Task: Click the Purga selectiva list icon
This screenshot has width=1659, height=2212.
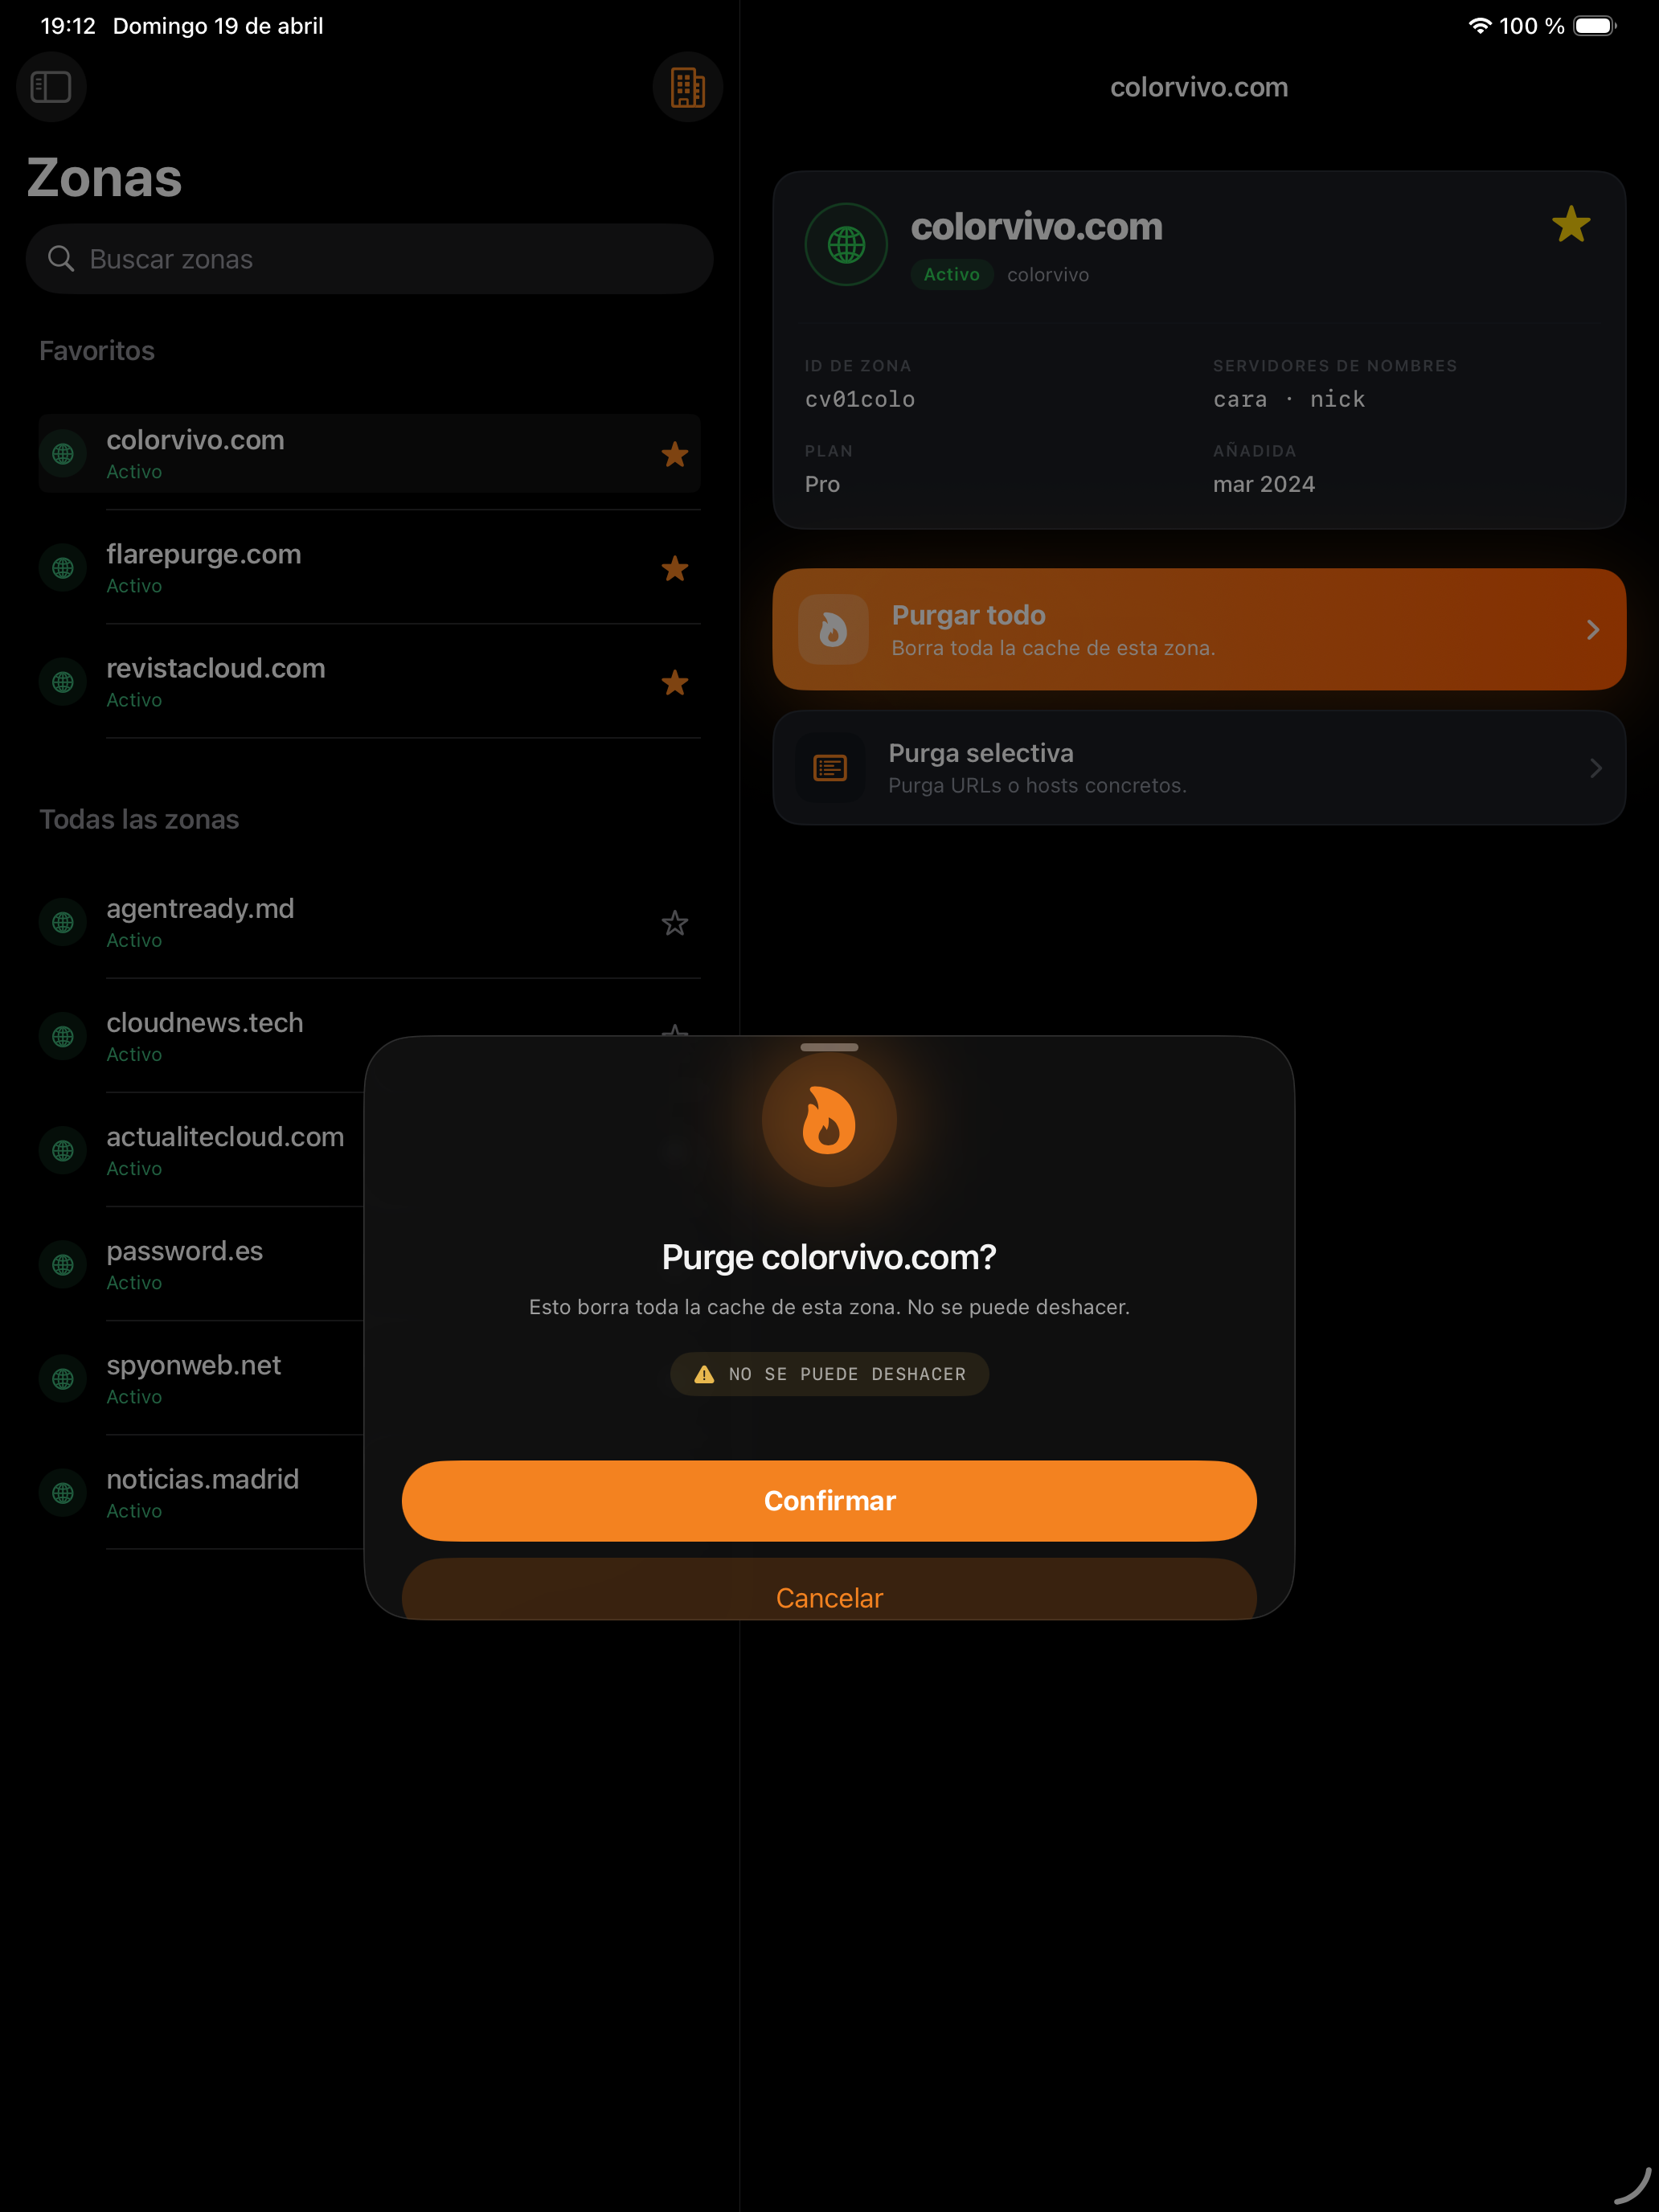Action: [830, 768]
